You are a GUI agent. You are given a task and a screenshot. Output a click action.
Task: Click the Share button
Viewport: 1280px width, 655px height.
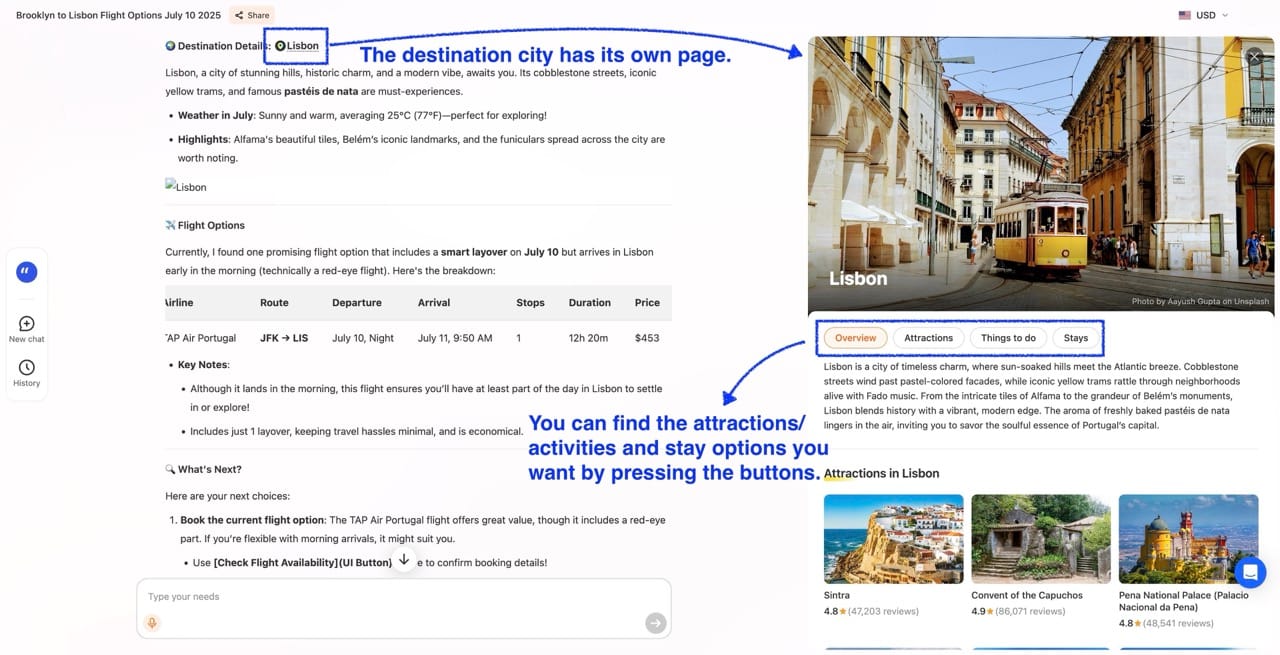[251, 15]
